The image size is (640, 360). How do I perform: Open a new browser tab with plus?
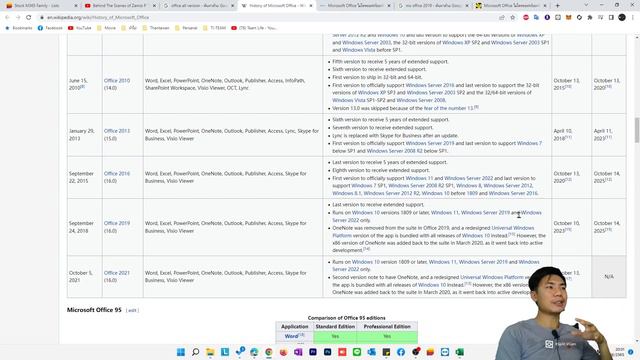[558, 6]
